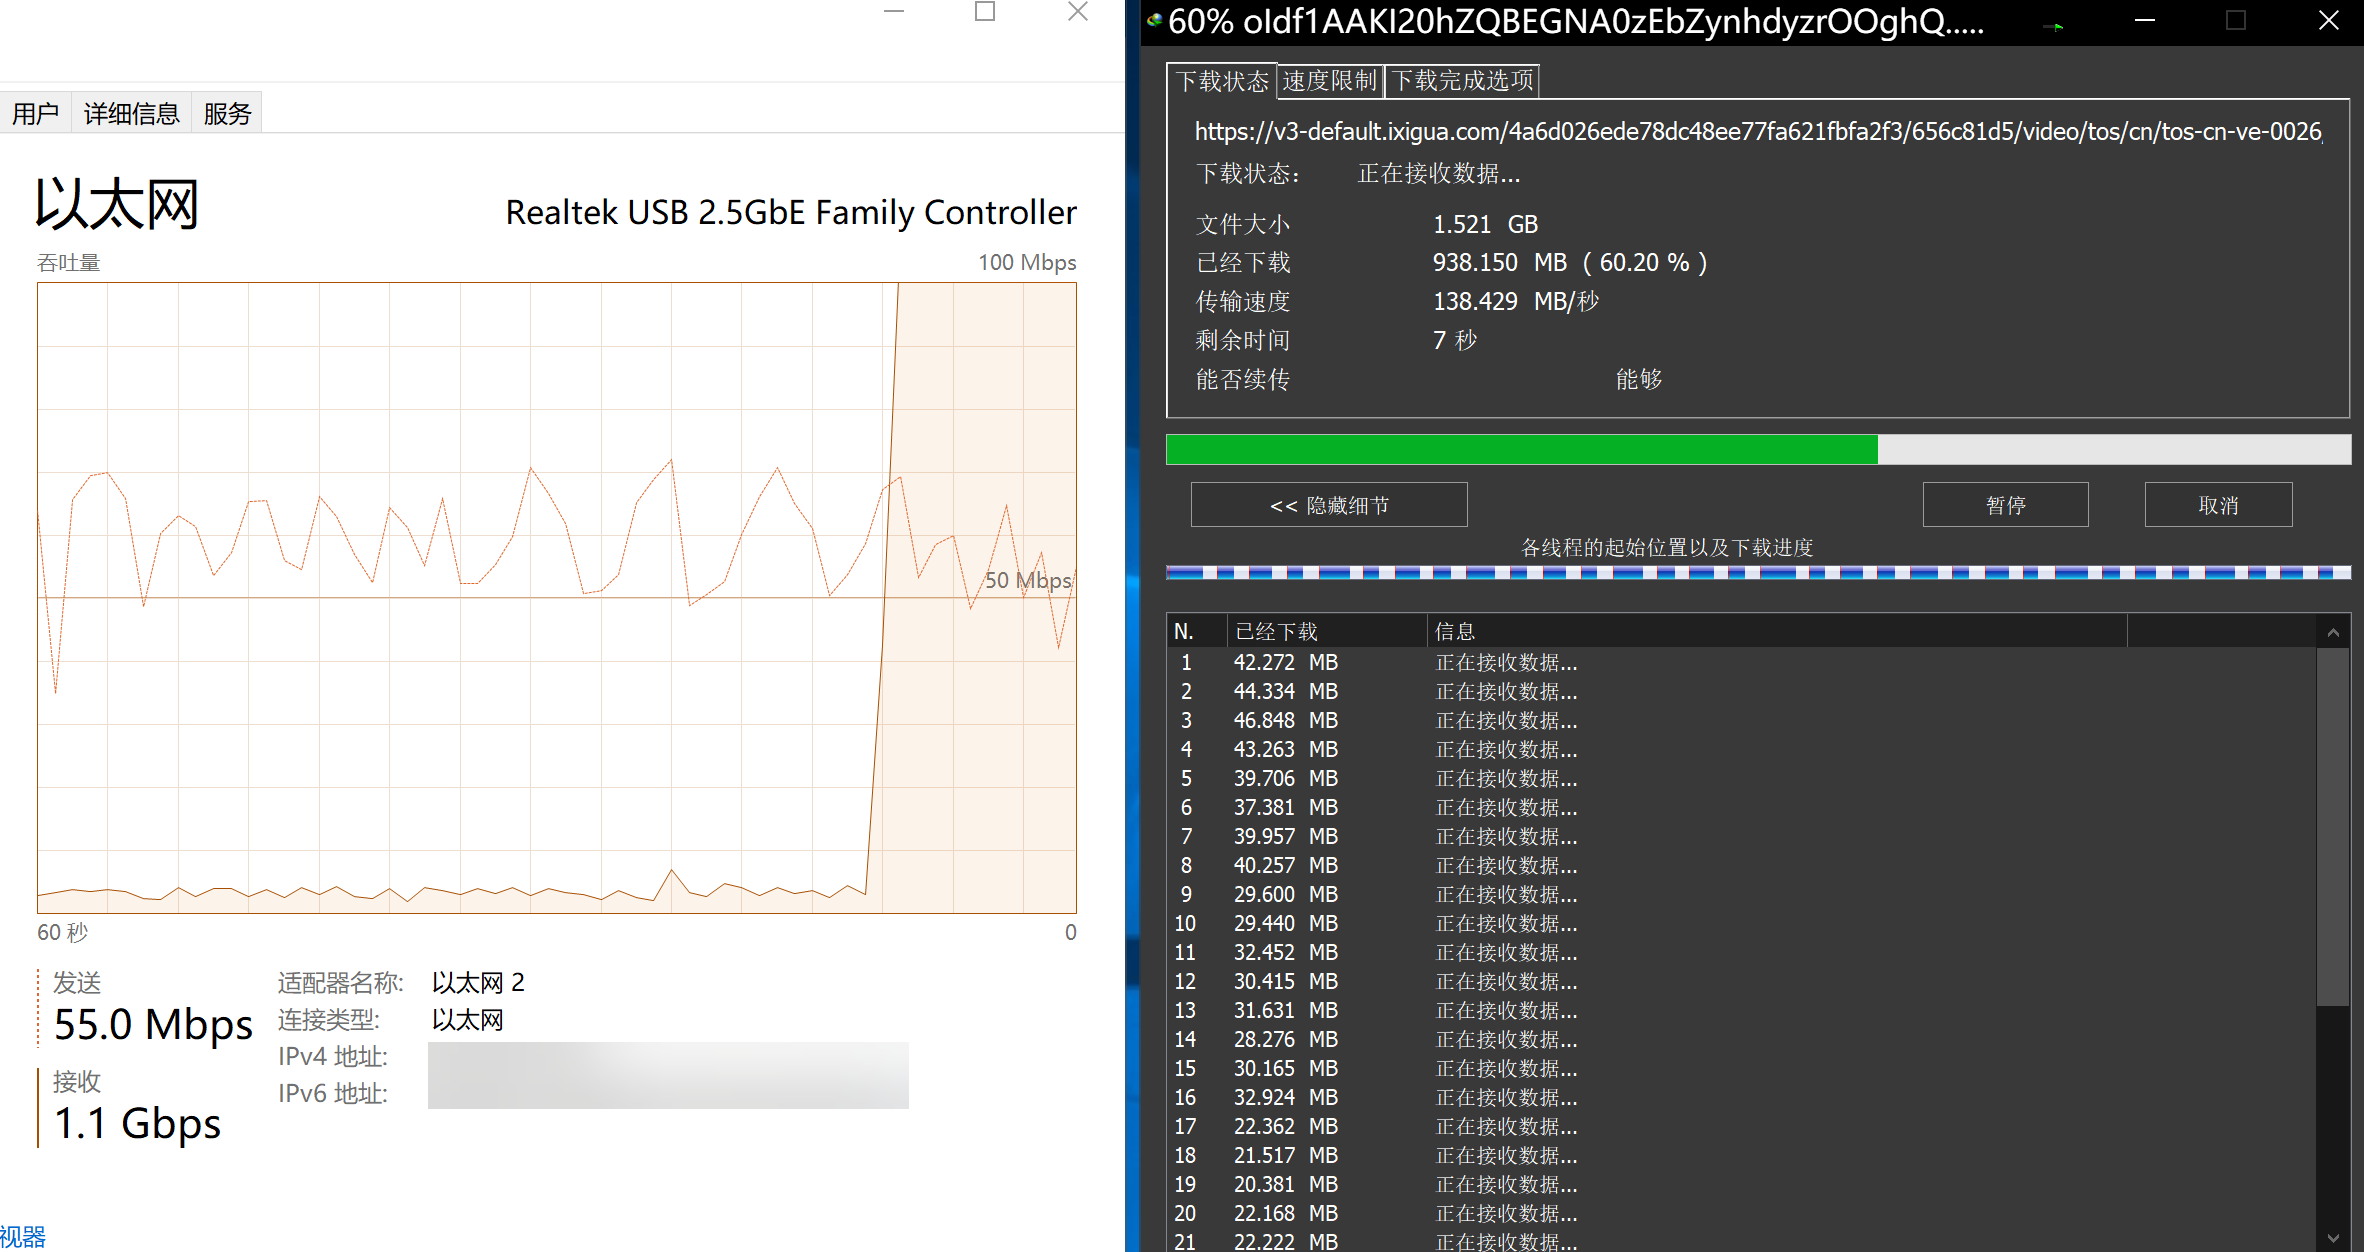Select thread row 20 with 22.168 MB
This screenshot has width=2364, height=1252.
pyautogui.click(x=1741, y=1213)
